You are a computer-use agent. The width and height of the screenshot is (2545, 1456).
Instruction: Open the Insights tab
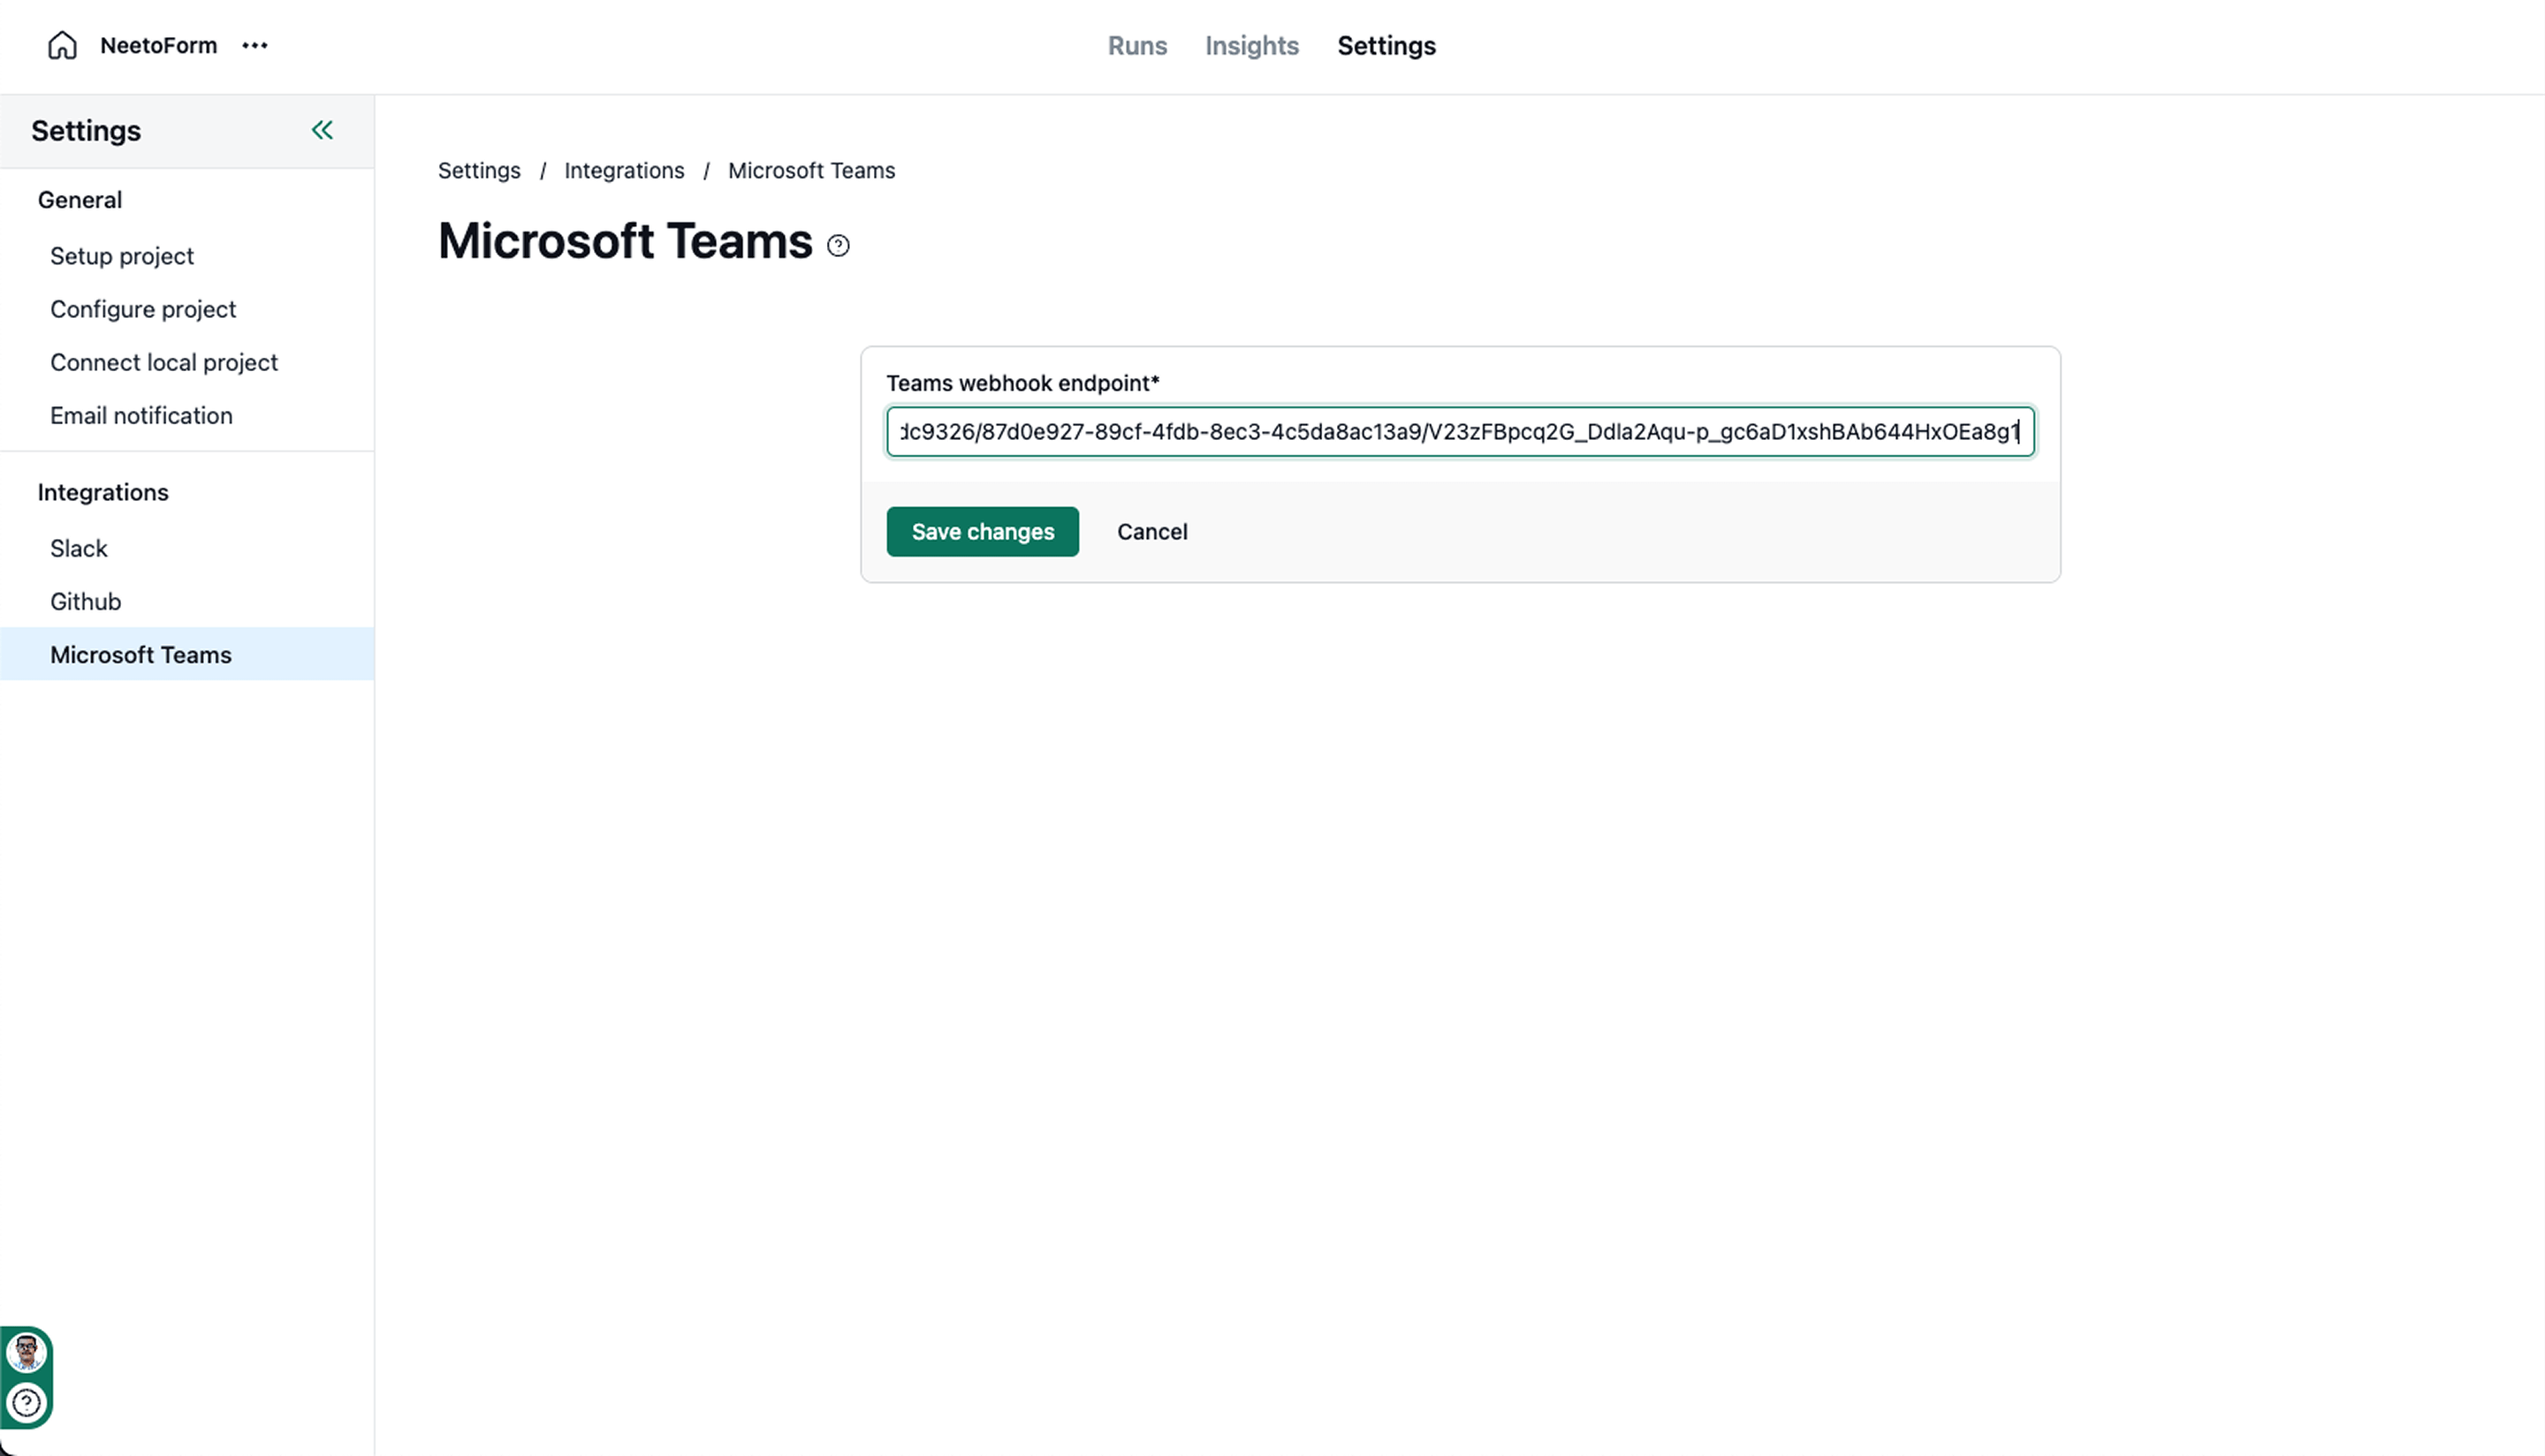pyautogui.click(x=1251, y=46)
